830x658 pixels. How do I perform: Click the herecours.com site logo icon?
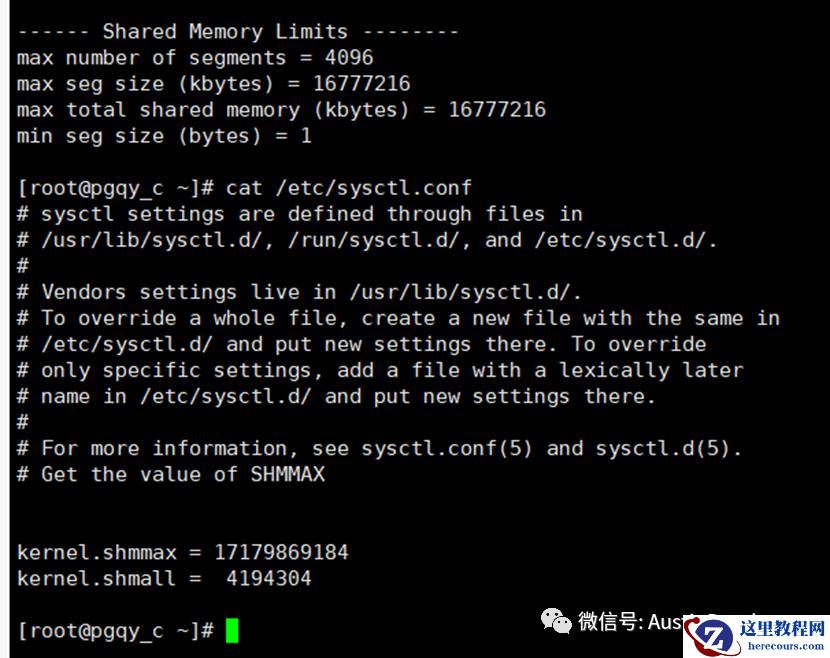[712, 637]
